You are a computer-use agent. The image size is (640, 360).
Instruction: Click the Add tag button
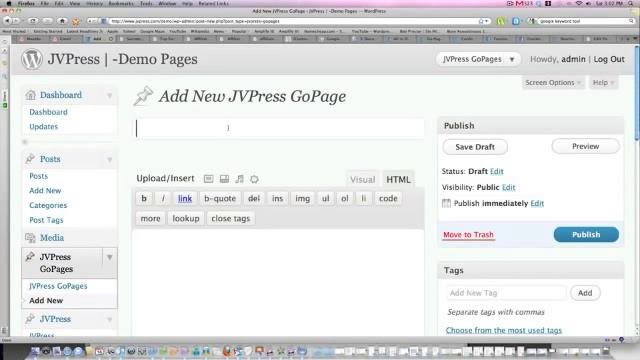point(585,293)
